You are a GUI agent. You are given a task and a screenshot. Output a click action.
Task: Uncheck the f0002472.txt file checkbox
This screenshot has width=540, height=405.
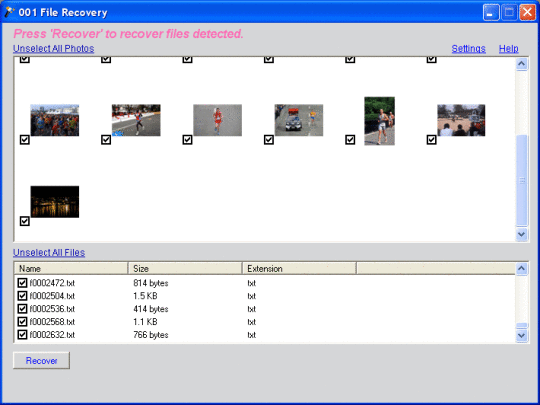point(22,283)
